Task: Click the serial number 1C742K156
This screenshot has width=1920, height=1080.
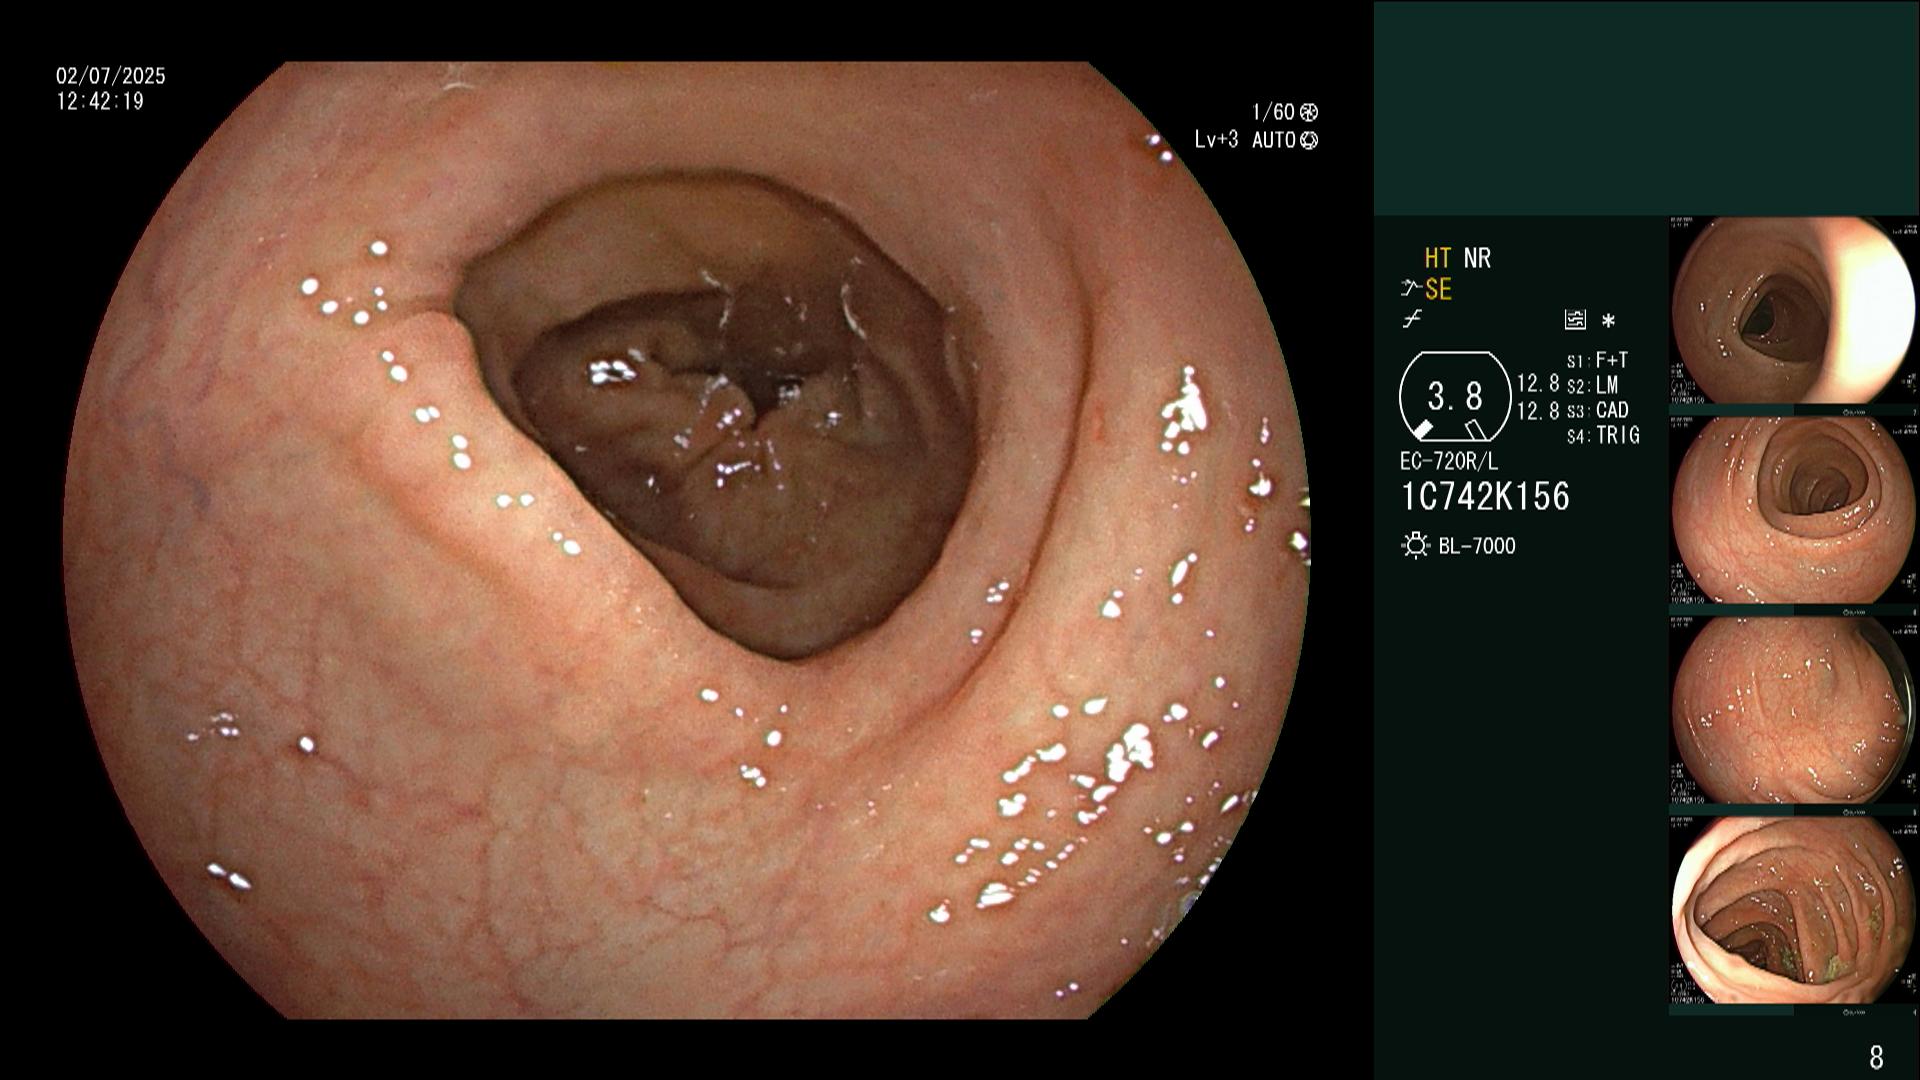Action: click(1485, 497)
